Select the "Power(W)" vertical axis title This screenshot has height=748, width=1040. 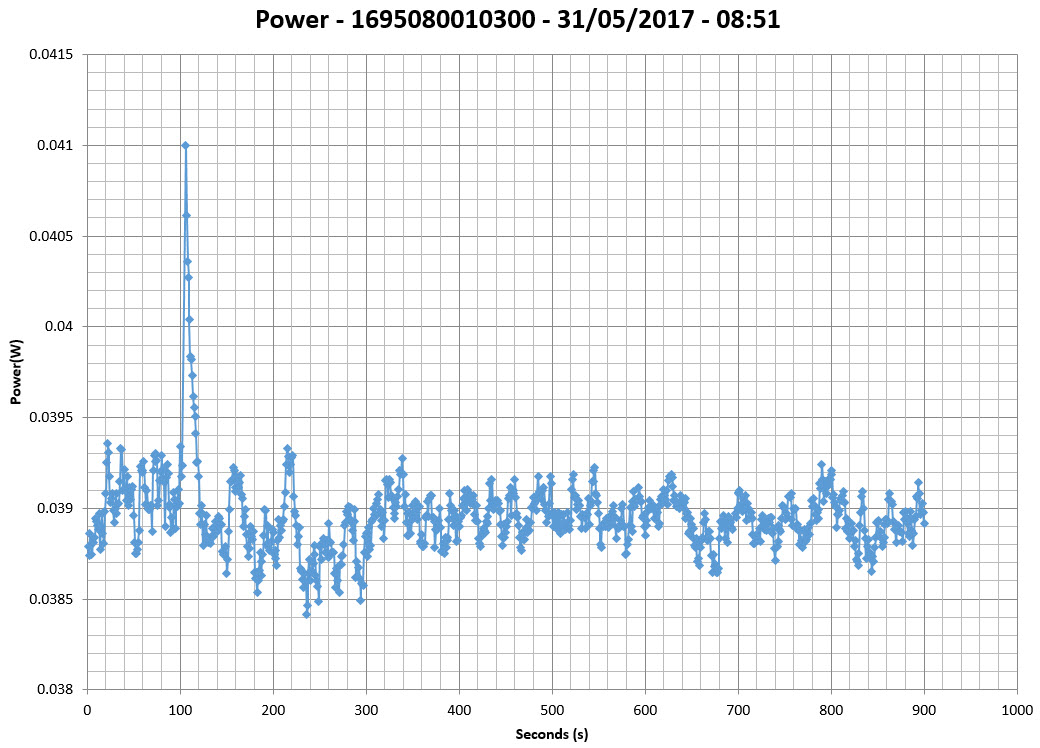click(x=16, y=371)
